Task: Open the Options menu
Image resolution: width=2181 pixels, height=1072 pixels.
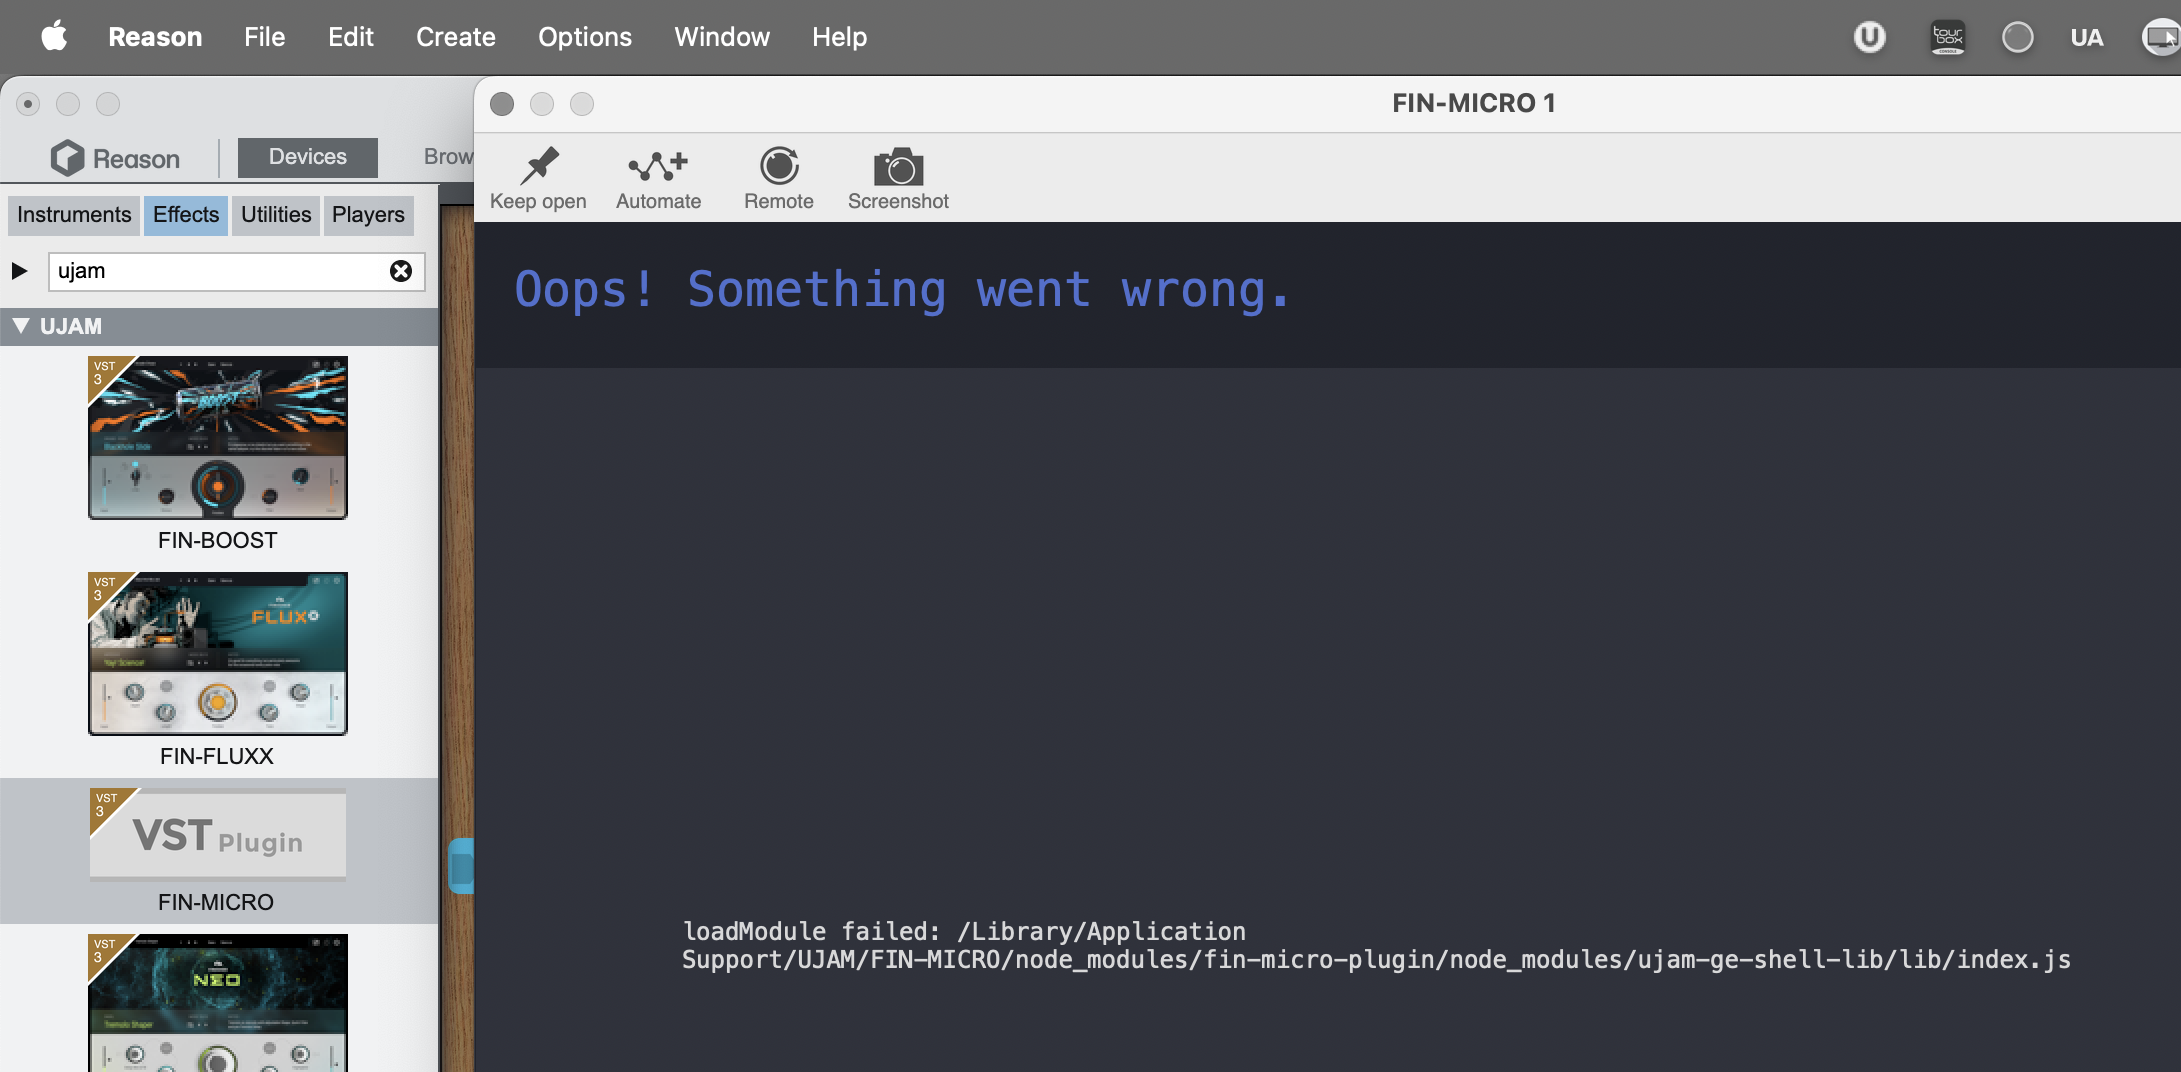Action: (585, 37)
